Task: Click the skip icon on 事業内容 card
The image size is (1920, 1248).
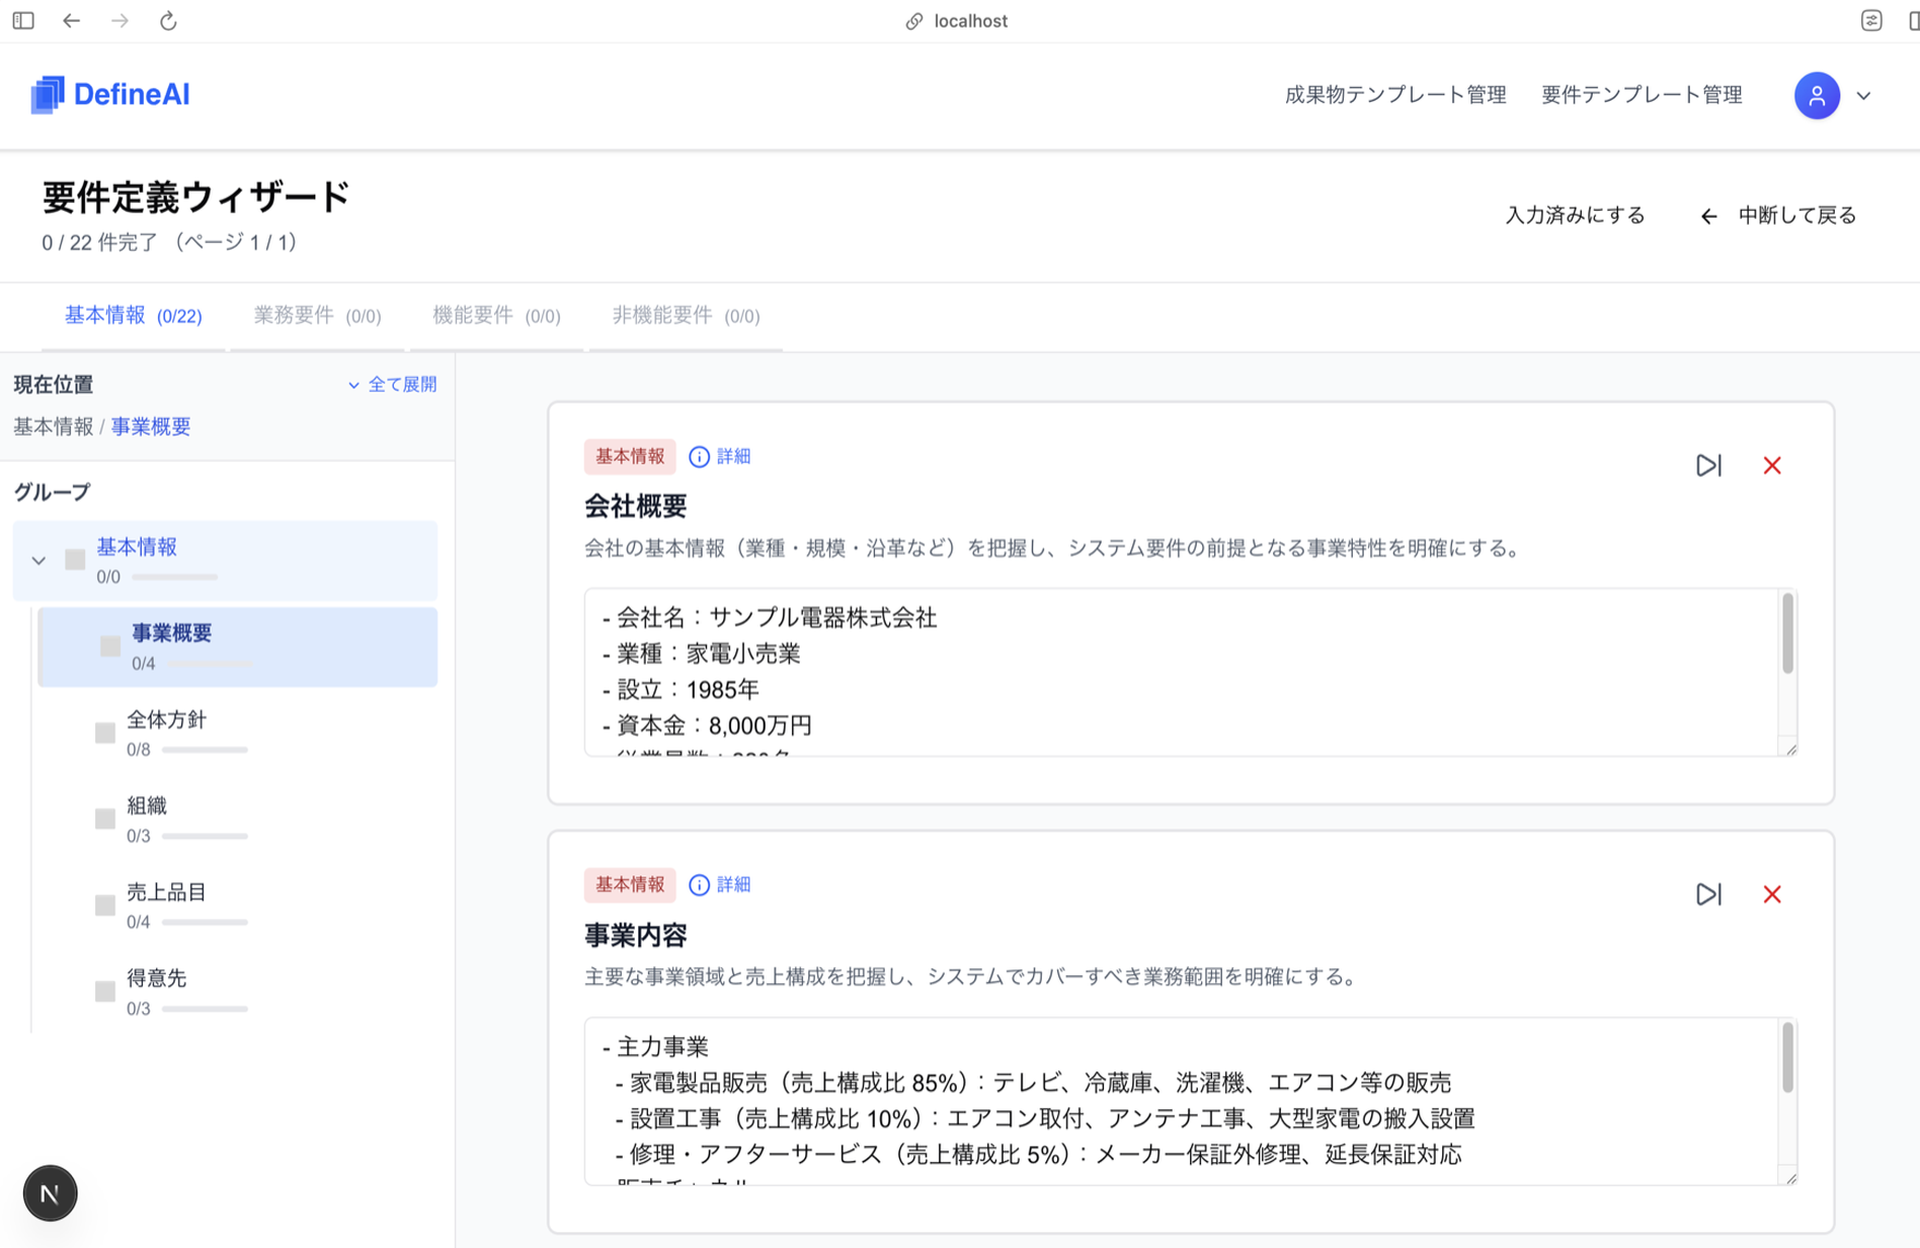Action: 1709,895
